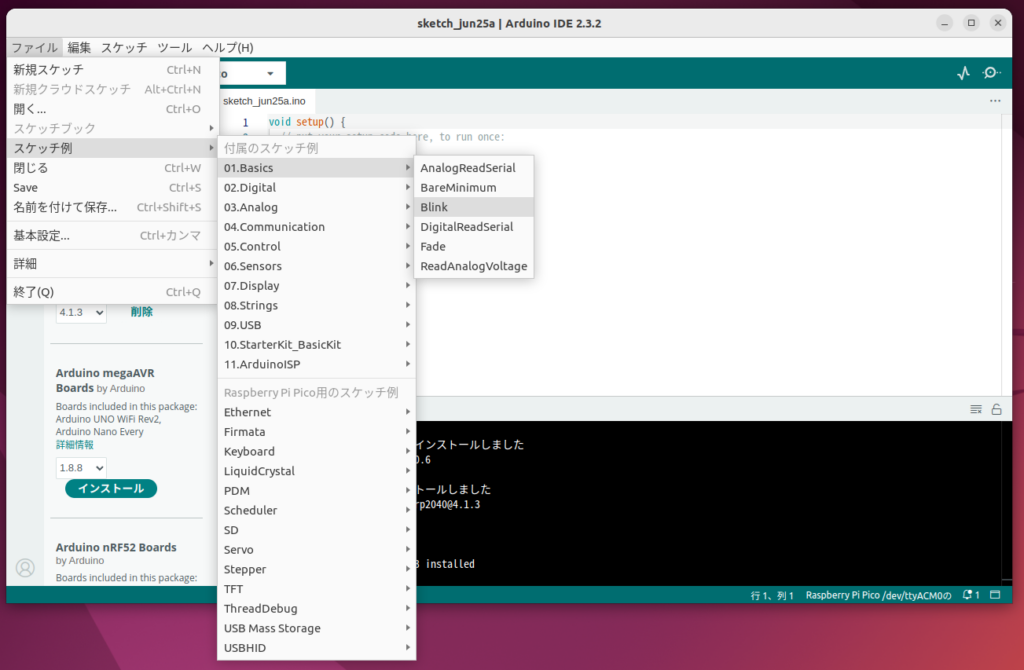Screen dimensions: 1024x670
Task: Choose 終了(Q) to quit
Action: point(112,292)
